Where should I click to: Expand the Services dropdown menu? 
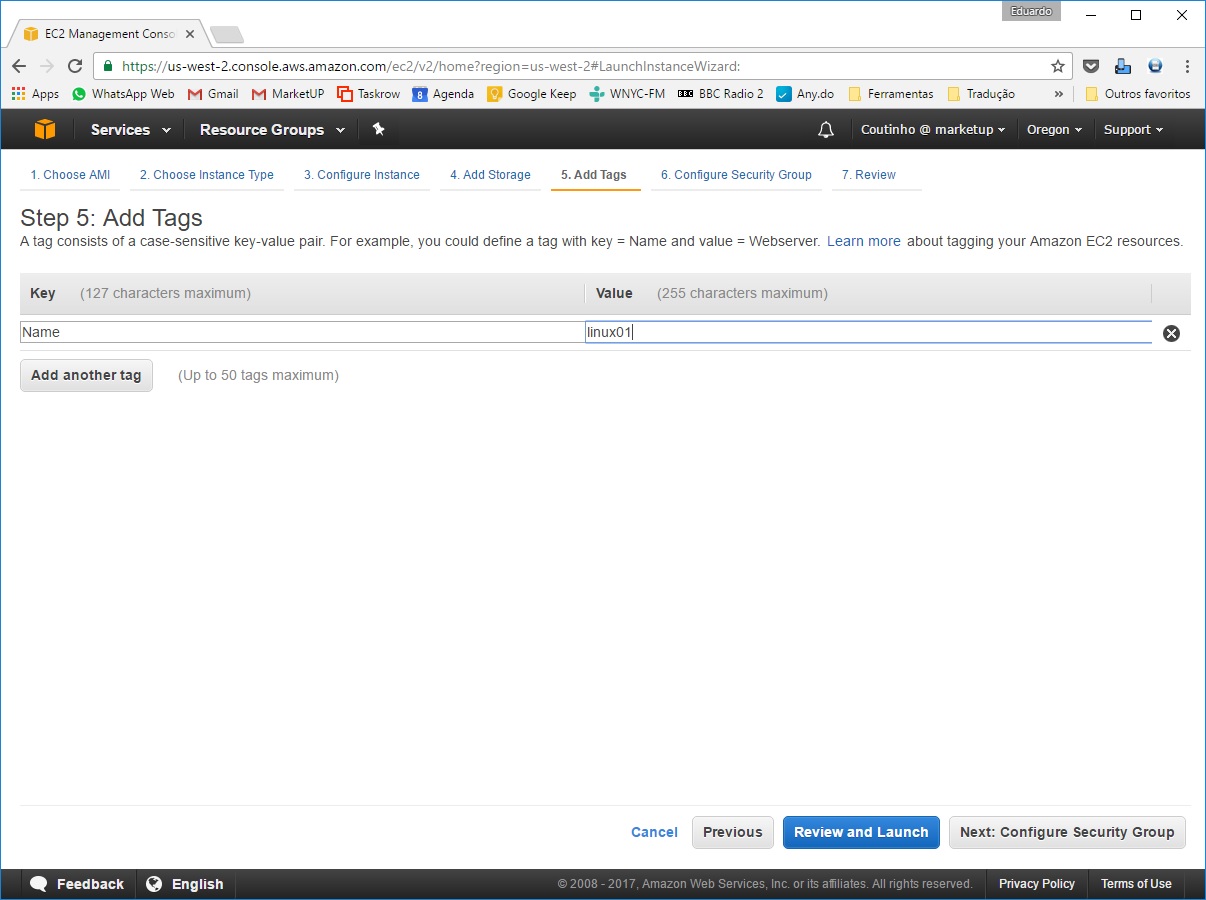point(130,130)
